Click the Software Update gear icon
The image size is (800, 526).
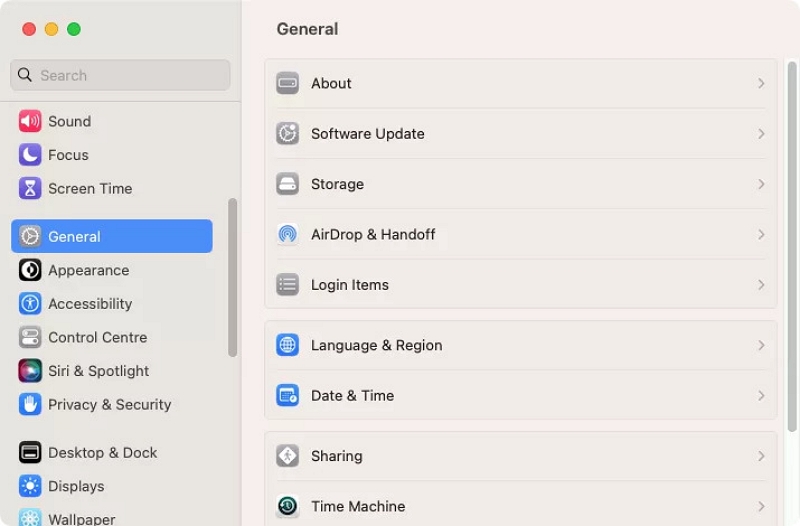click(288, 134)
